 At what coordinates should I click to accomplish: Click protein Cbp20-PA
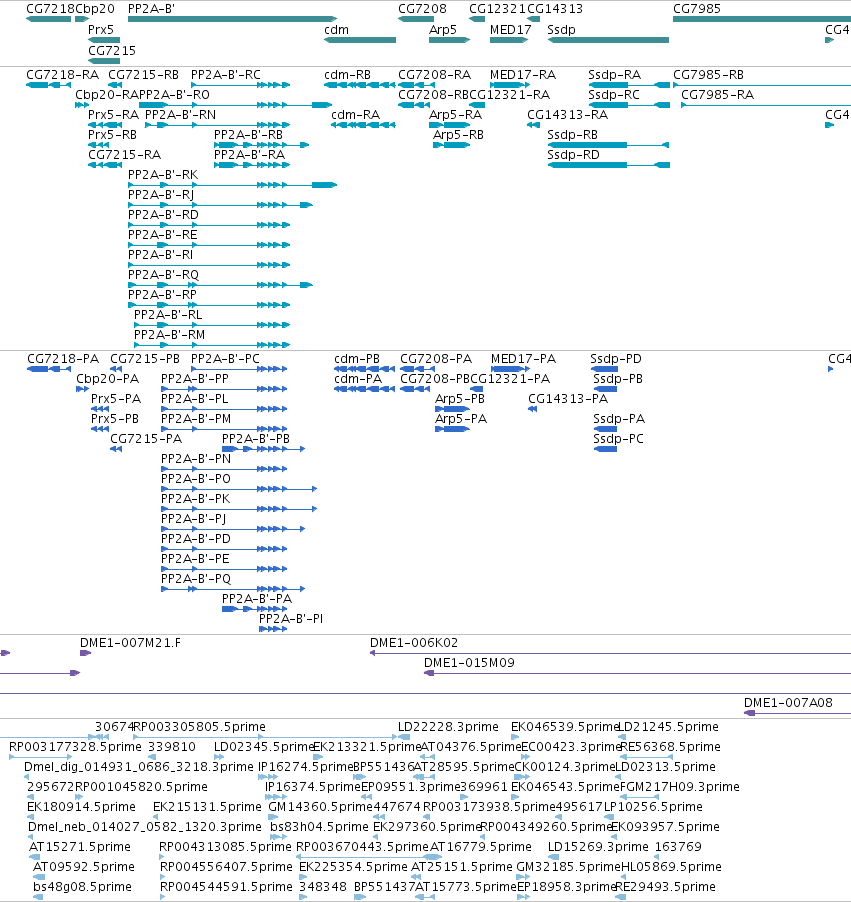108,379
